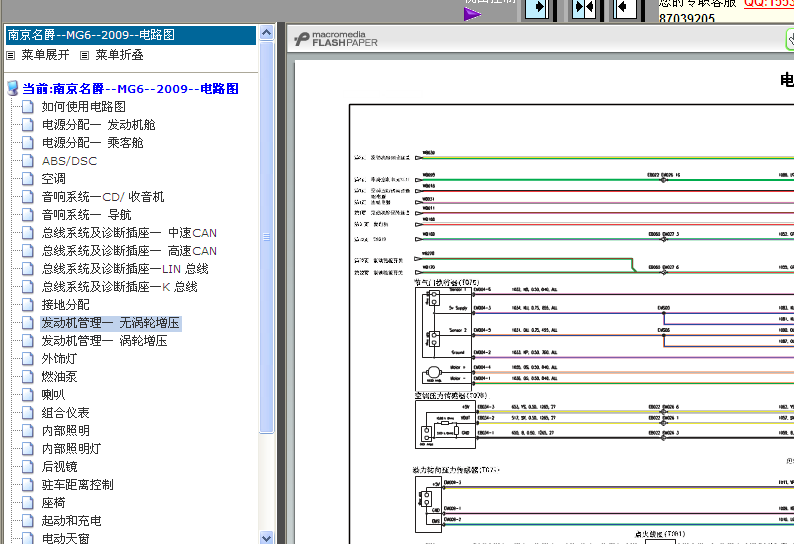794x544 pixels.
Task: Click the Macromedia FlashPaper logo
Action: point(336,39)
